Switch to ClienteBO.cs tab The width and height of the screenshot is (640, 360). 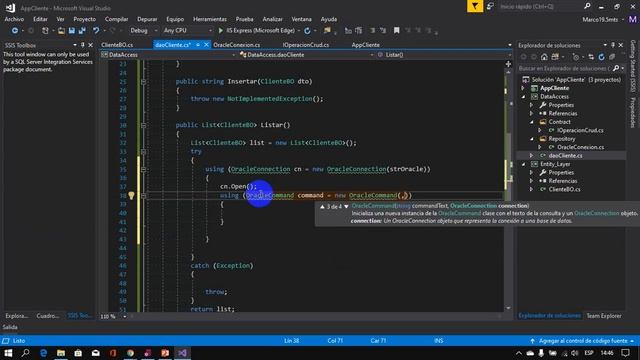coord(117,45)
